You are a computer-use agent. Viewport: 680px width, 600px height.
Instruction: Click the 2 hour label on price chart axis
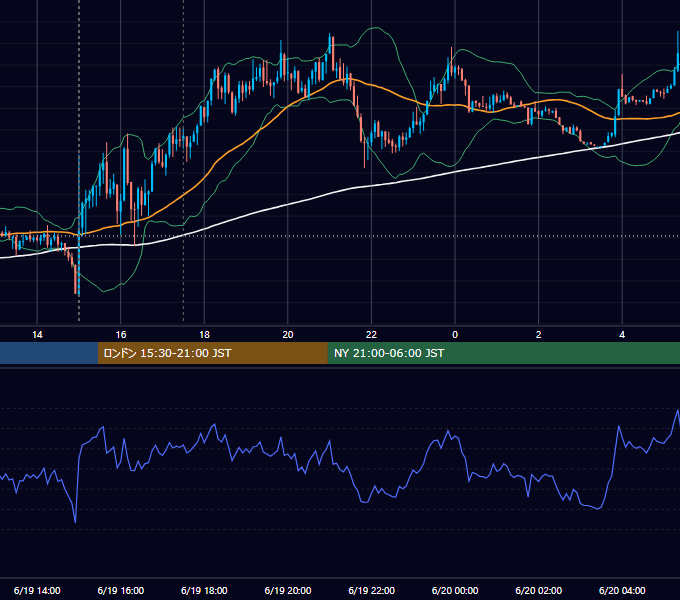(x=539, y=335)
